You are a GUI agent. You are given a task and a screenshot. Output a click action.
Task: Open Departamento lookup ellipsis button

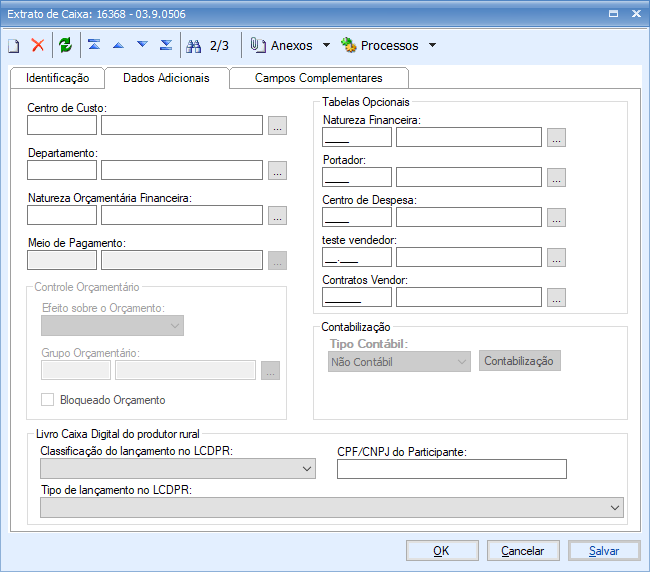[x=277, y=170]
